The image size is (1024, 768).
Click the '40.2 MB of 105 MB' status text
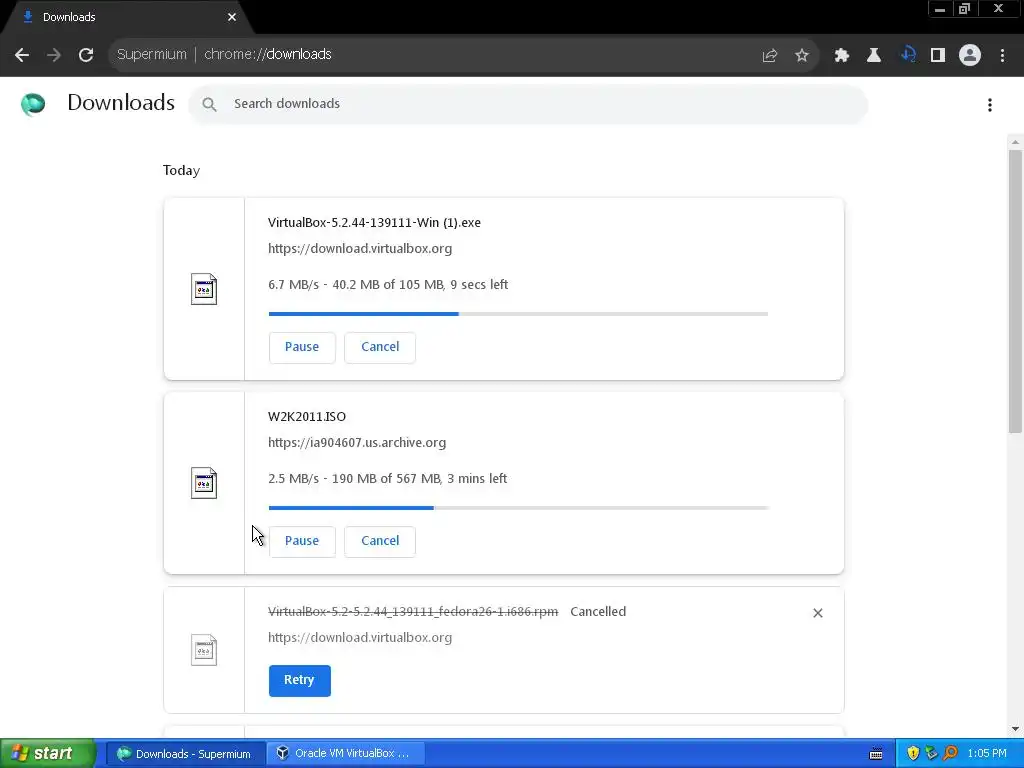pos(388,285)
